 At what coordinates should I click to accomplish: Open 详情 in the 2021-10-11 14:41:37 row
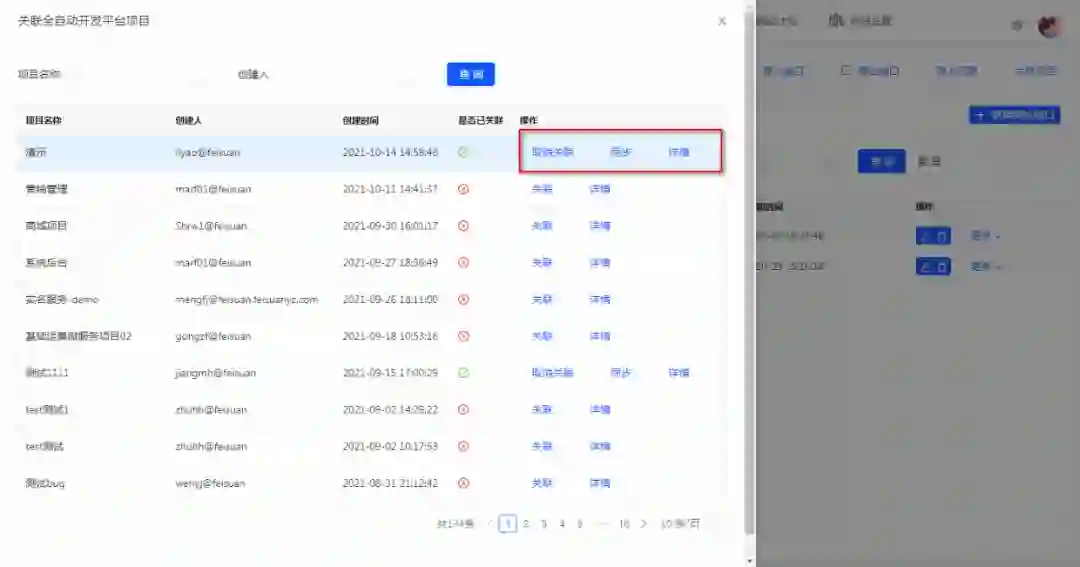(600, 189)
